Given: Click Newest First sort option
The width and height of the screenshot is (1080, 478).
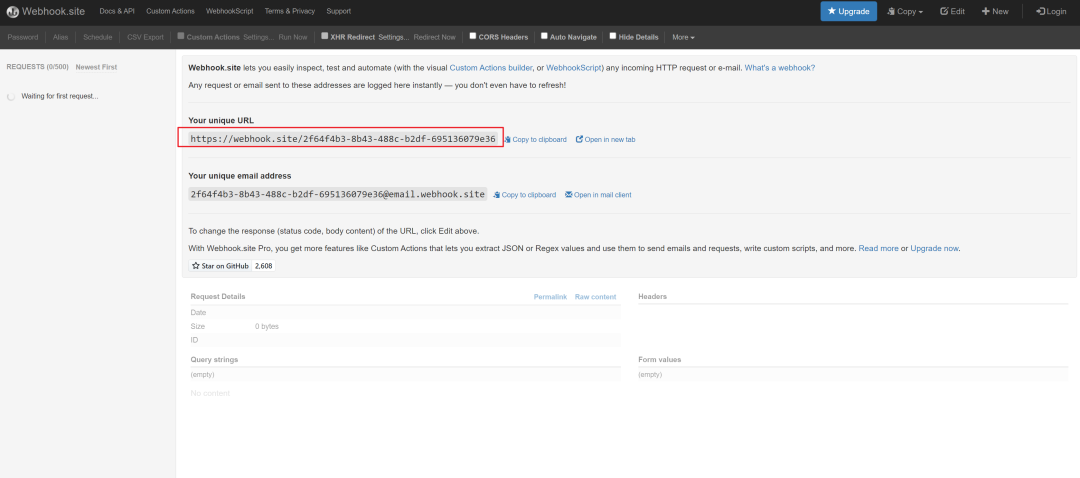Looking at the screenshot, I should (96, 67).
